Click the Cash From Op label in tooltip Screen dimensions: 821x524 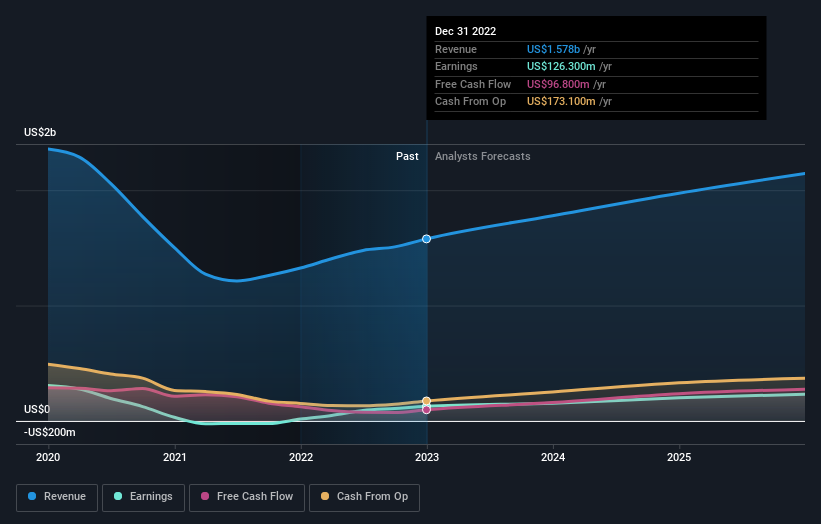(x=470, y=102)
